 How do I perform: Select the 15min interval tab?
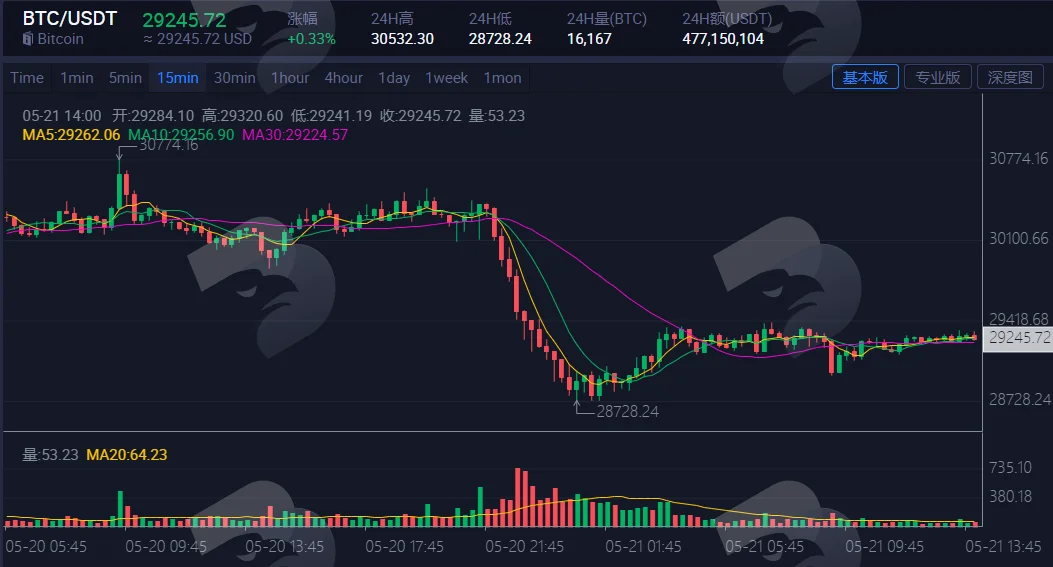pos(178,78)
